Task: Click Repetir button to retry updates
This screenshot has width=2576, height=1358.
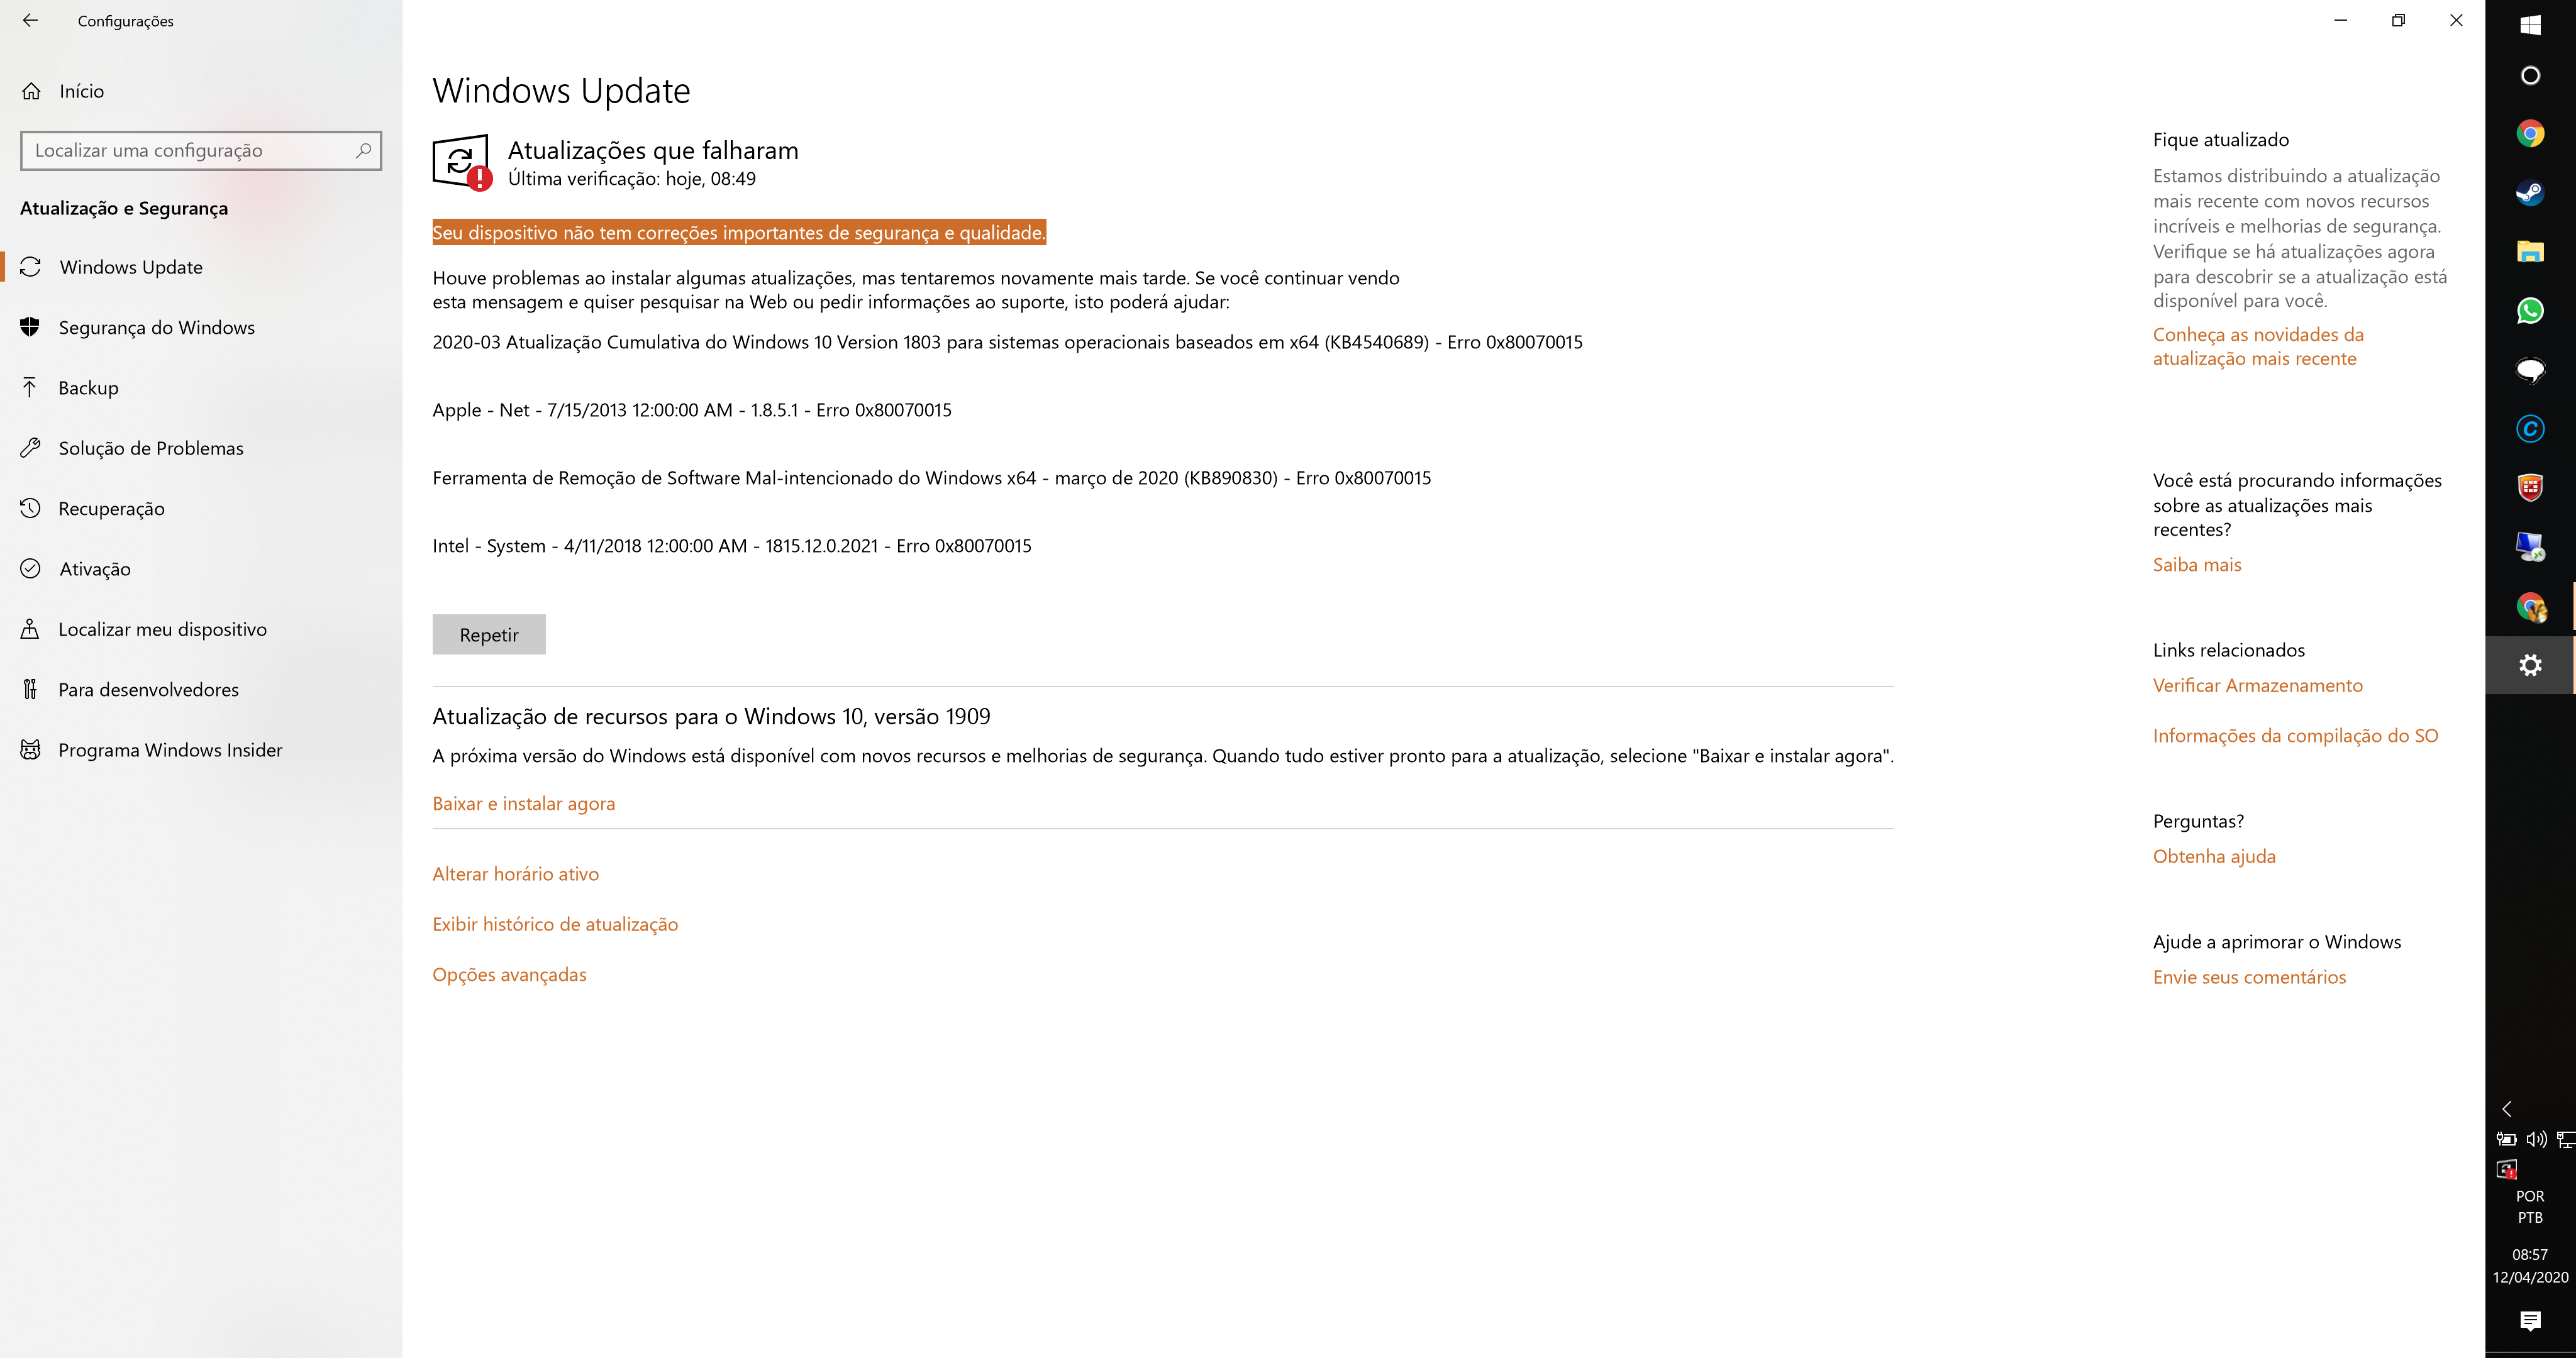Action: click(x=489, y=634)
